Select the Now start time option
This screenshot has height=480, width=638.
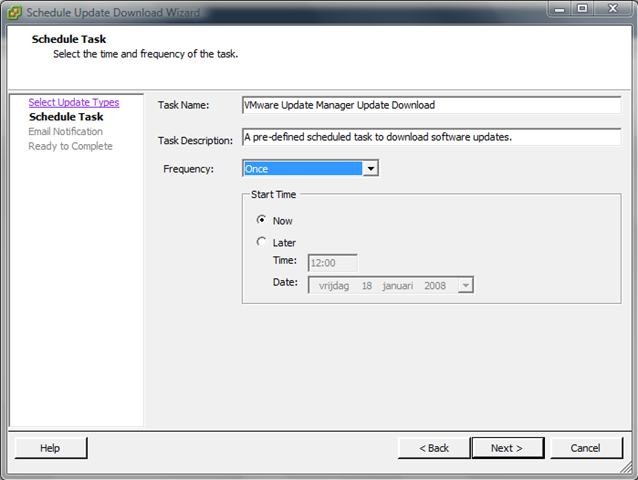tap(262, 220)
